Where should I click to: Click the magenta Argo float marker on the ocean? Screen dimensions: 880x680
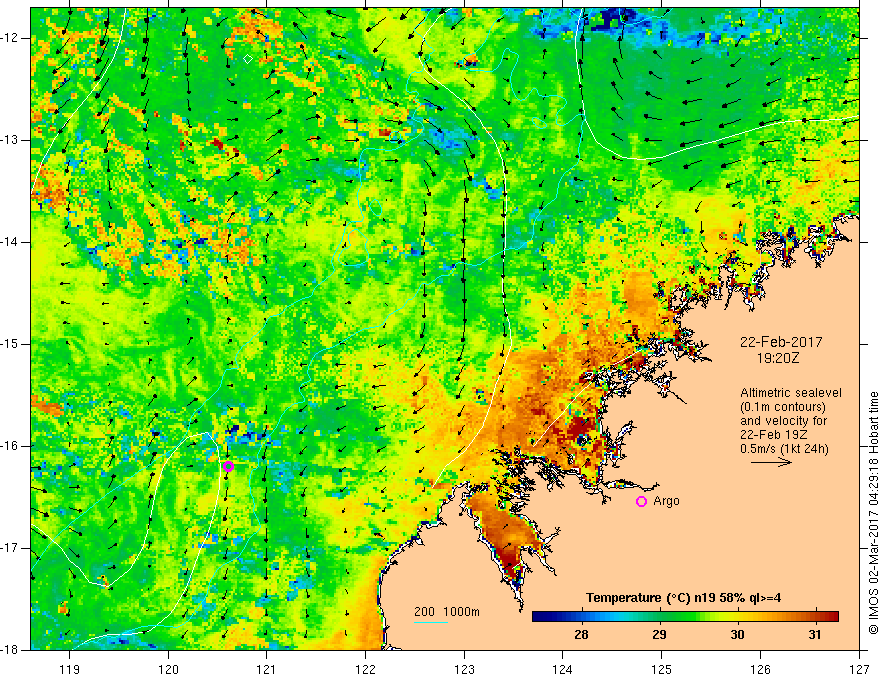coord(228,466)
